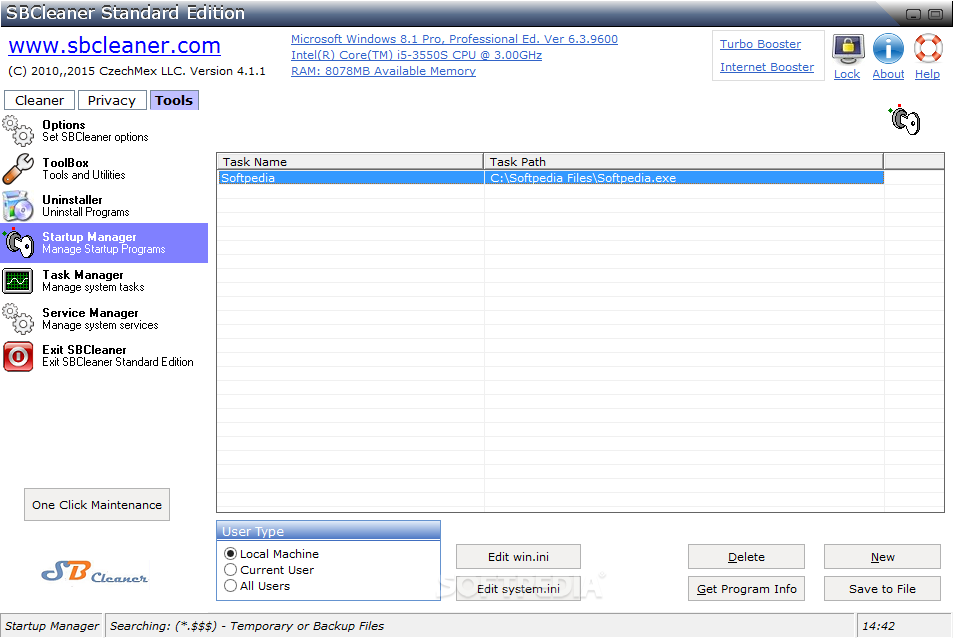The image size is (953, 638).
Task: Open www.sbcleaner.com website link
Action: (x=114, y=46)
